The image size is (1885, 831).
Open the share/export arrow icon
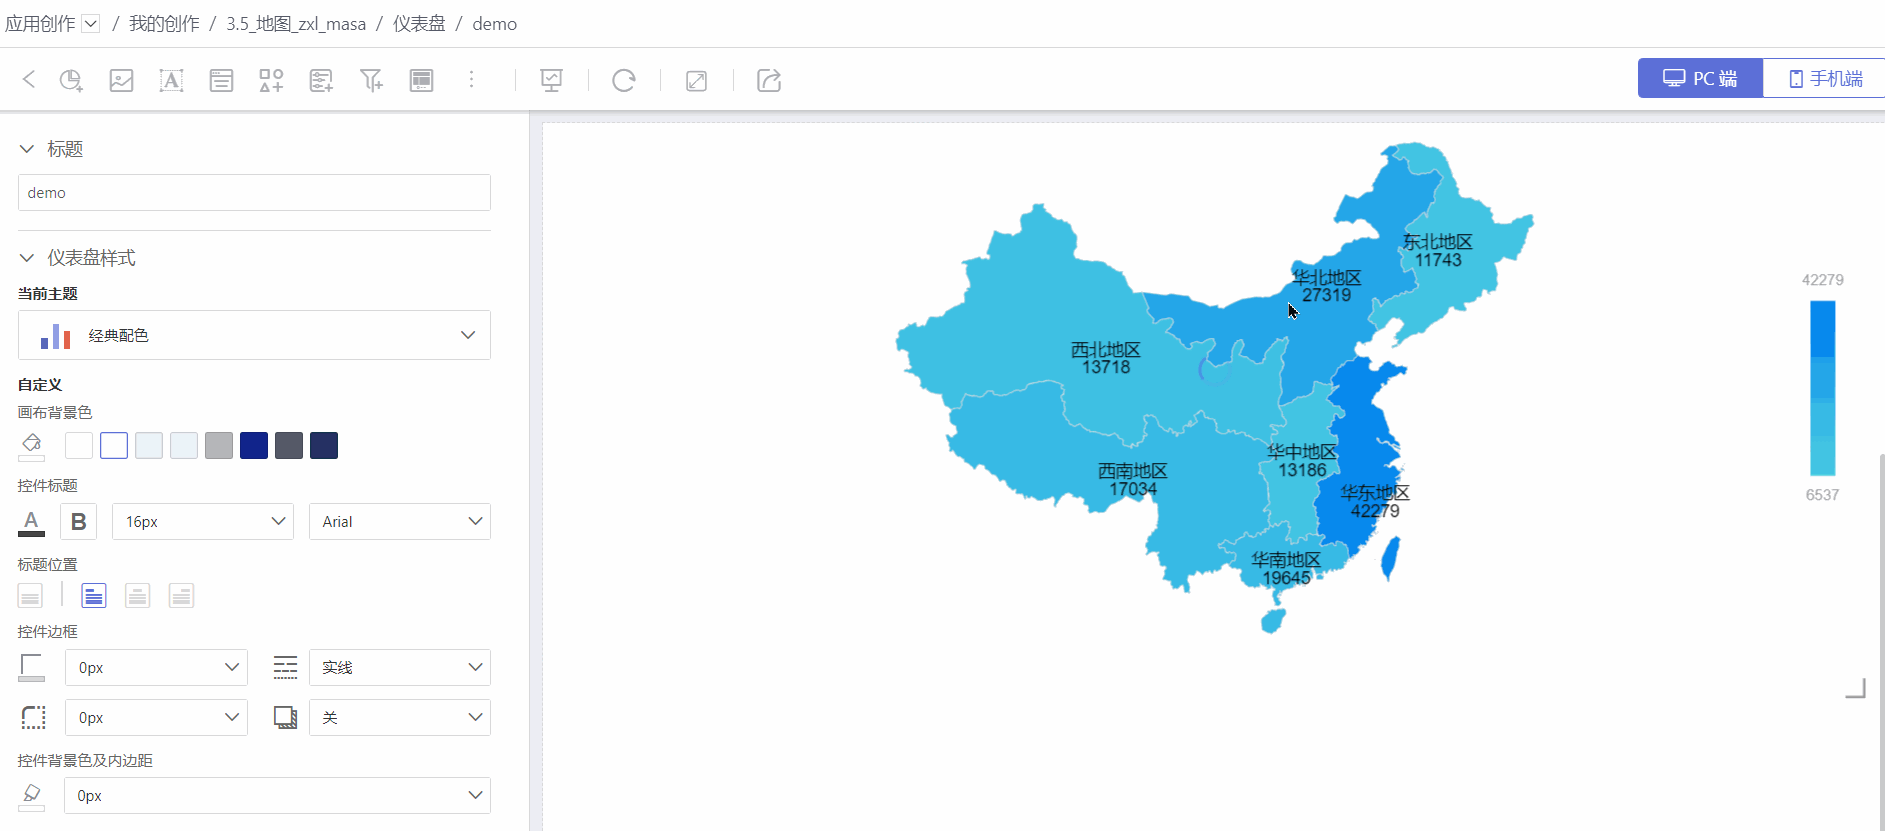coord(768,81)
